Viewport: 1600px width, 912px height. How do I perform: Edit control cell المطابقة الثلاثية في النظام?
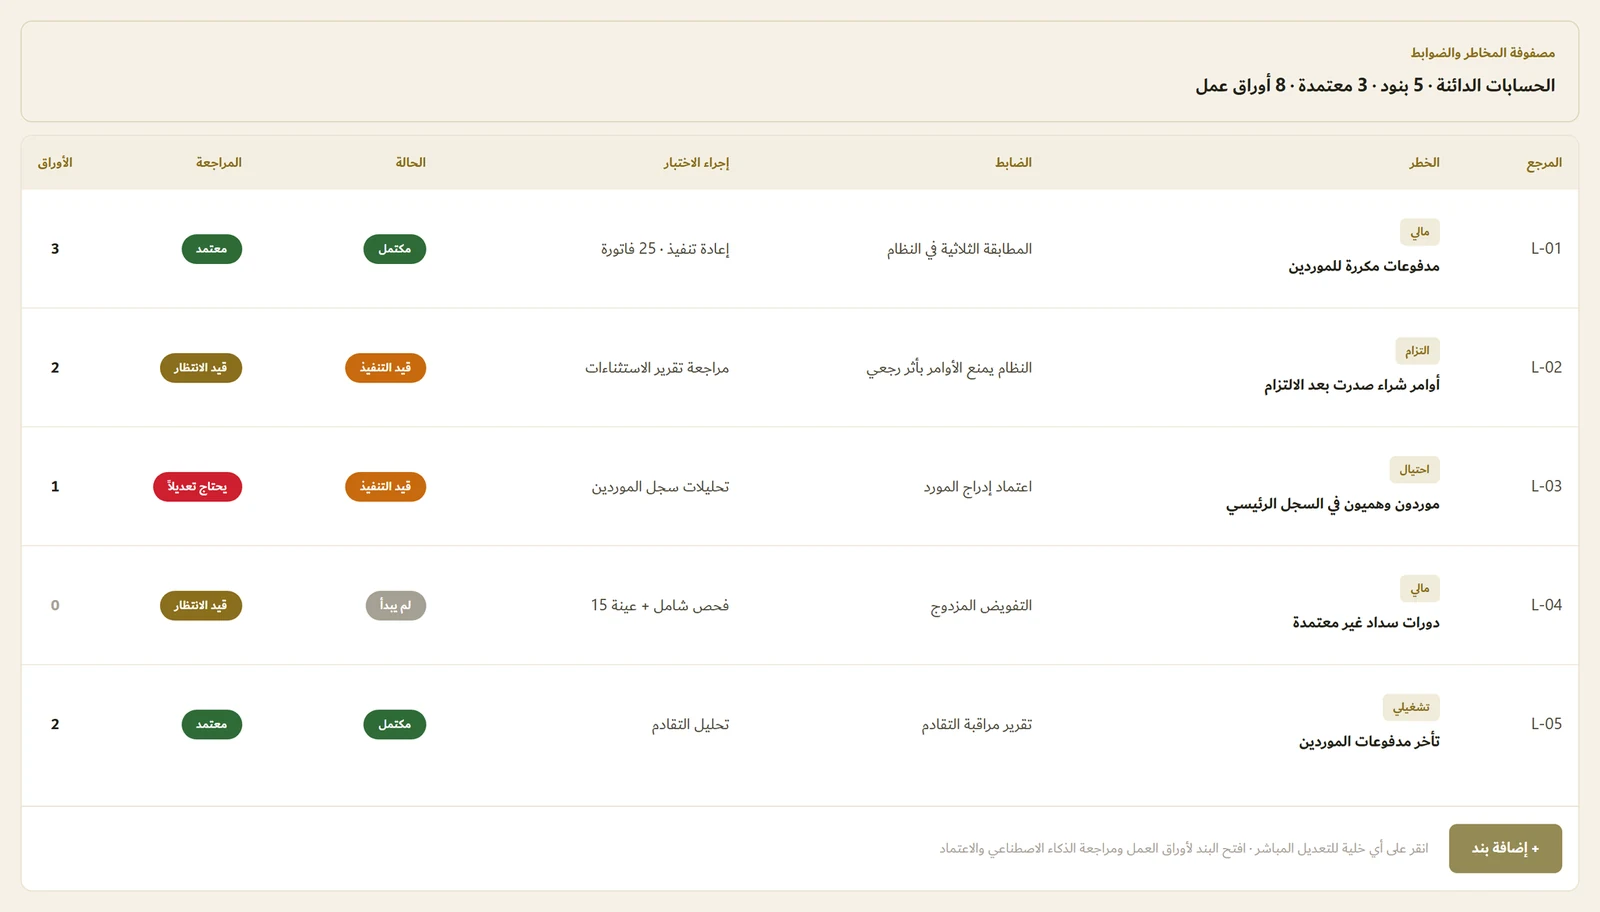959,249
